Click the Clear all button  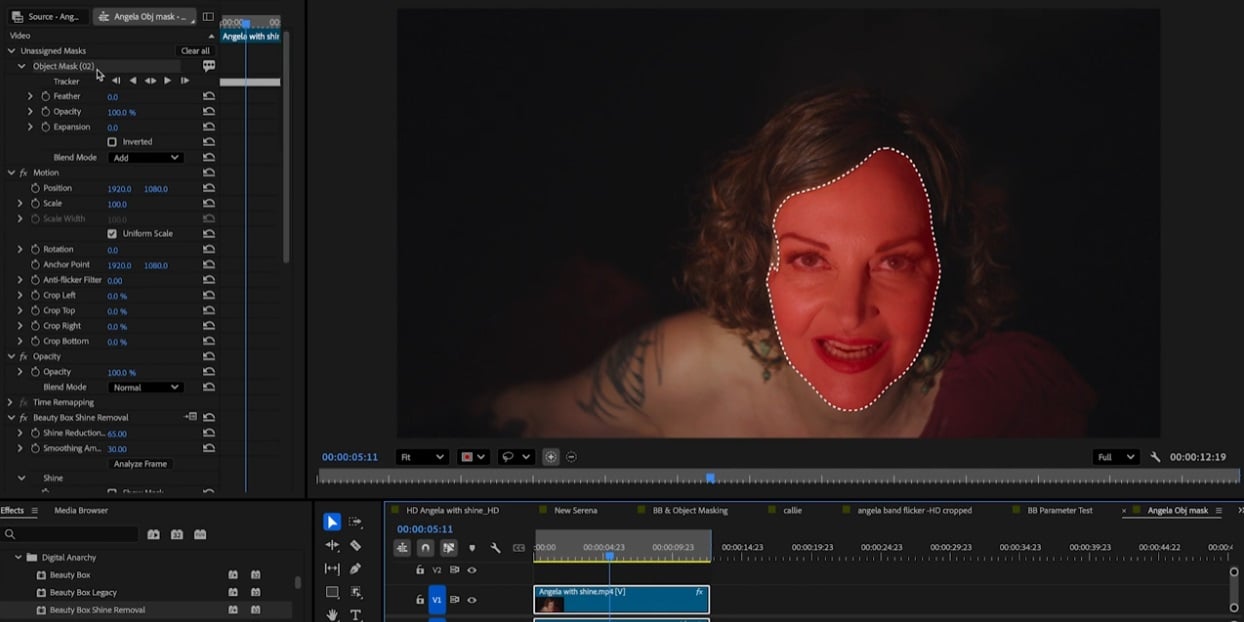coord(195,51)
